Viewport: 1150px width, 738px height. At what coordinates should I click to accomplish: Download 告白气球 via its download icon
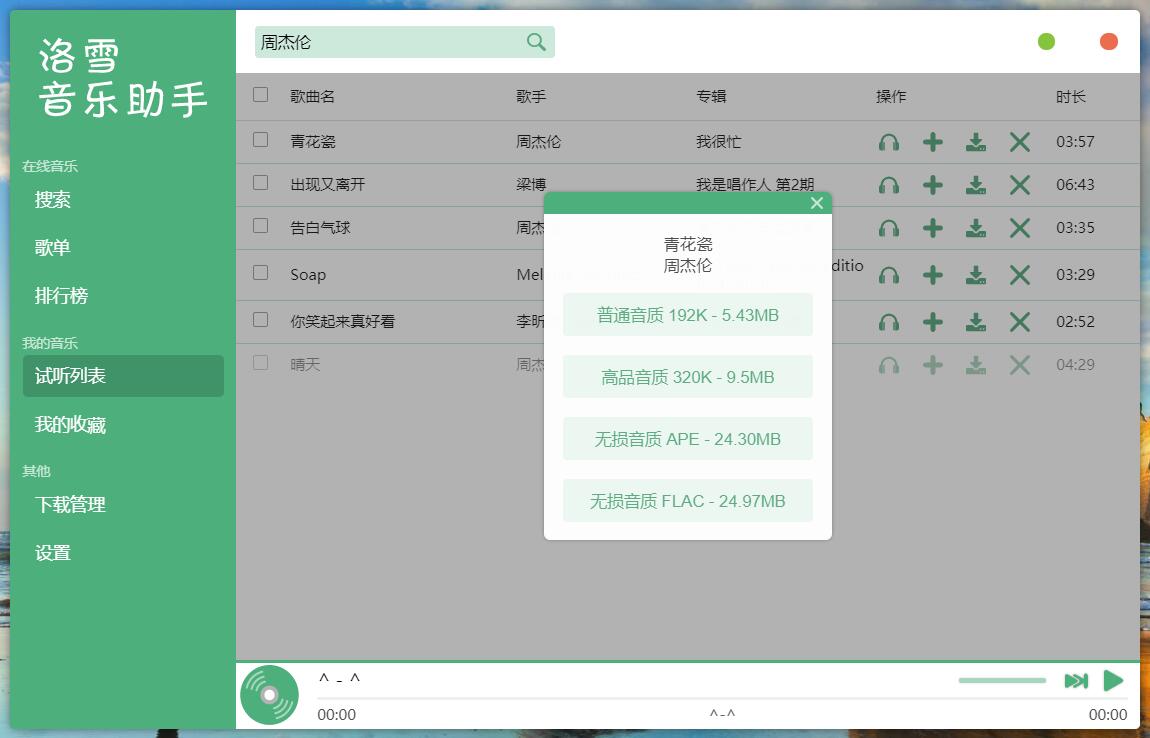[x=976, y=227]
